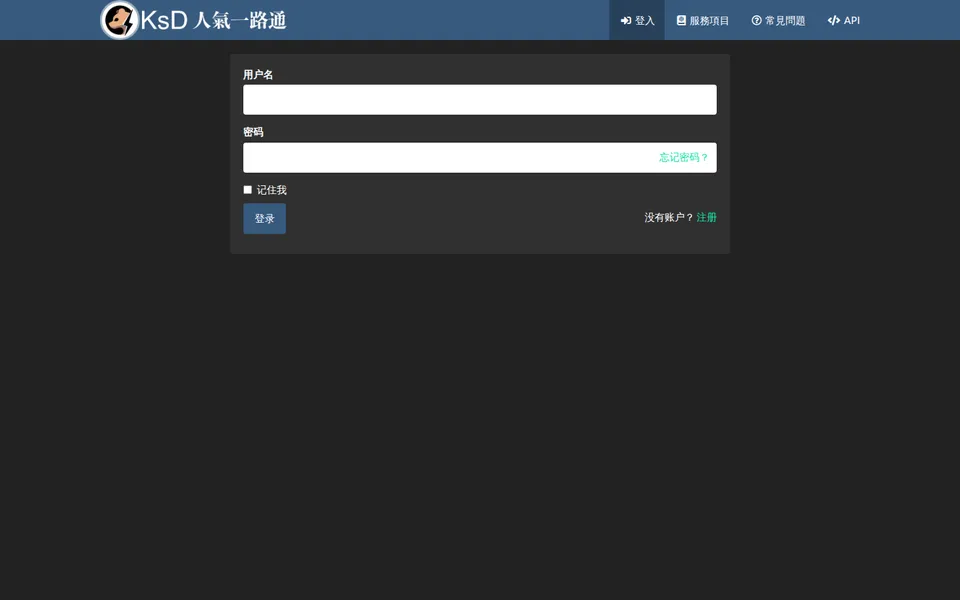Click the 记住我 label text
960x600 pixels.
coord(271,190)
